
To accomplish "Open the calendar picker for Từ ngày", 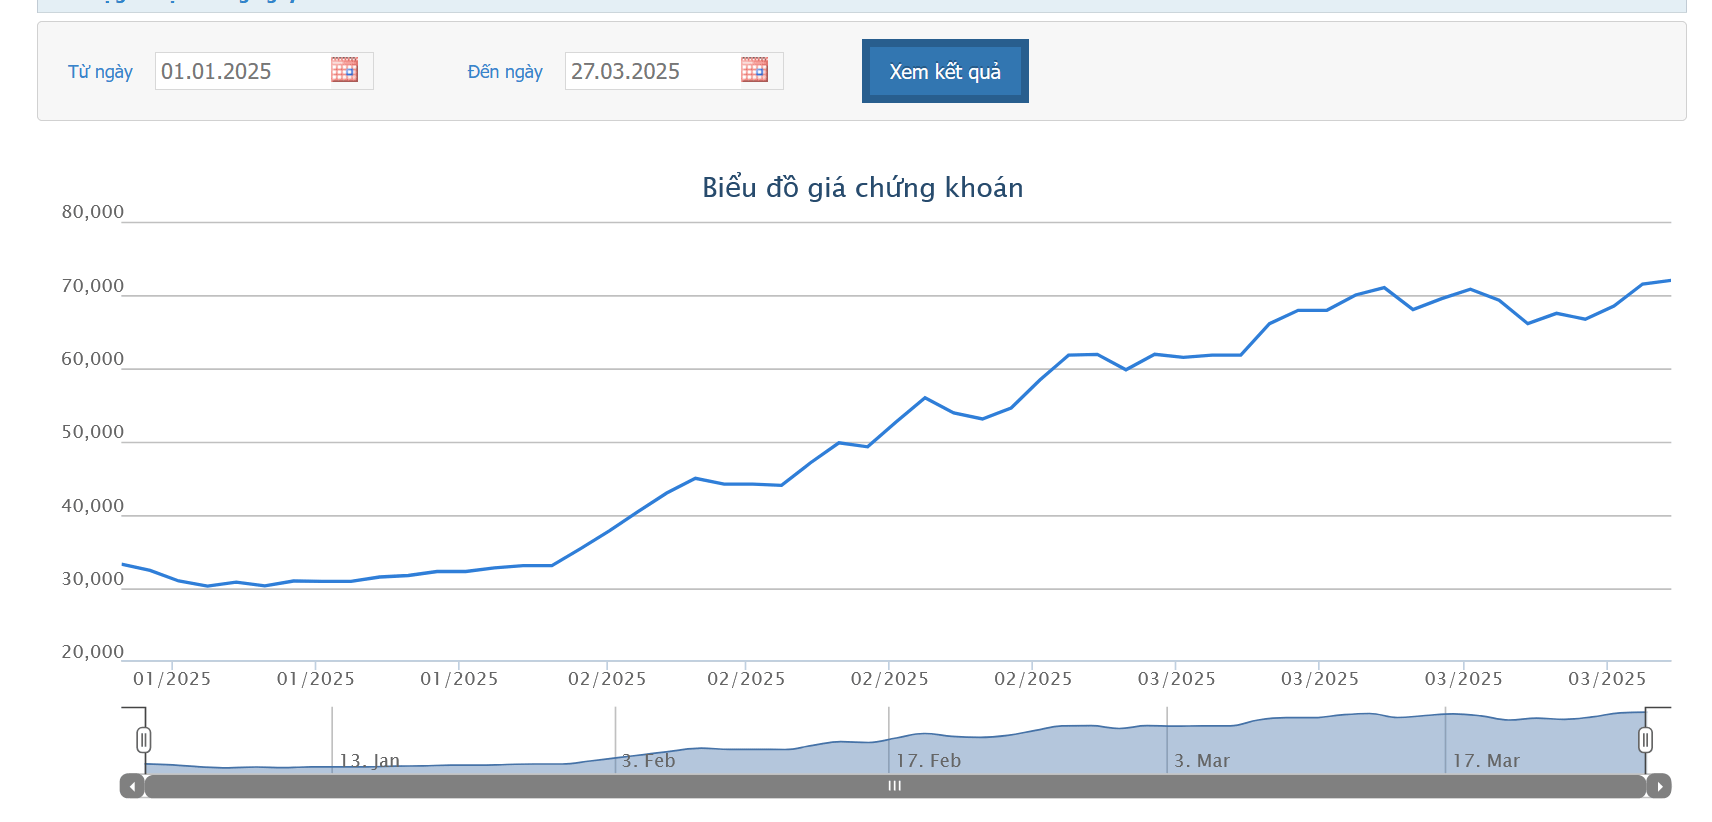I will pyautogui.click(x=344, y=70).
